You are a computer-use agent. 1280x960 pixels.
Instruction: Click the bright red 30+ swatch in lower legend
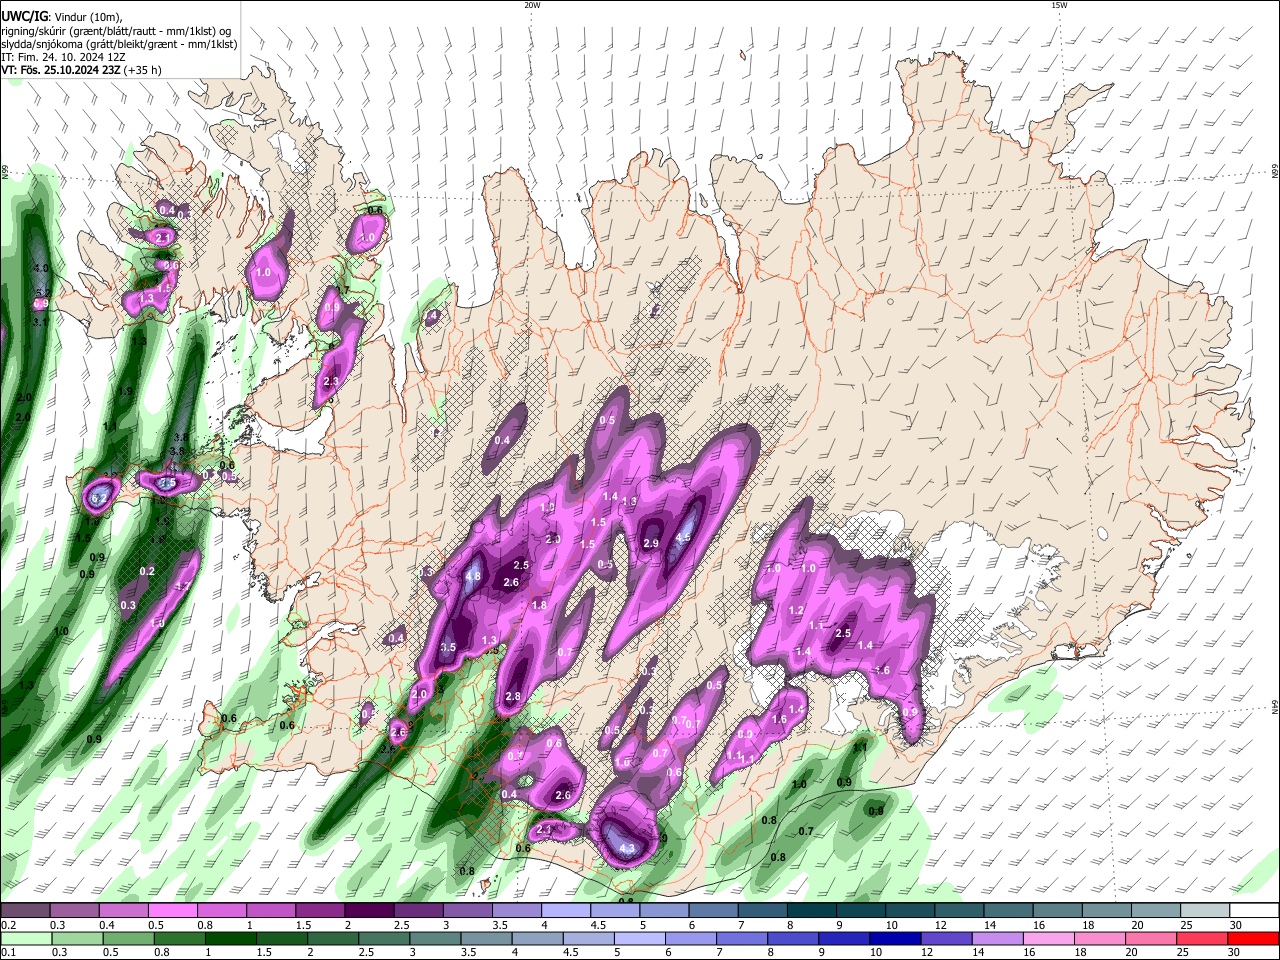point(1254,939)
